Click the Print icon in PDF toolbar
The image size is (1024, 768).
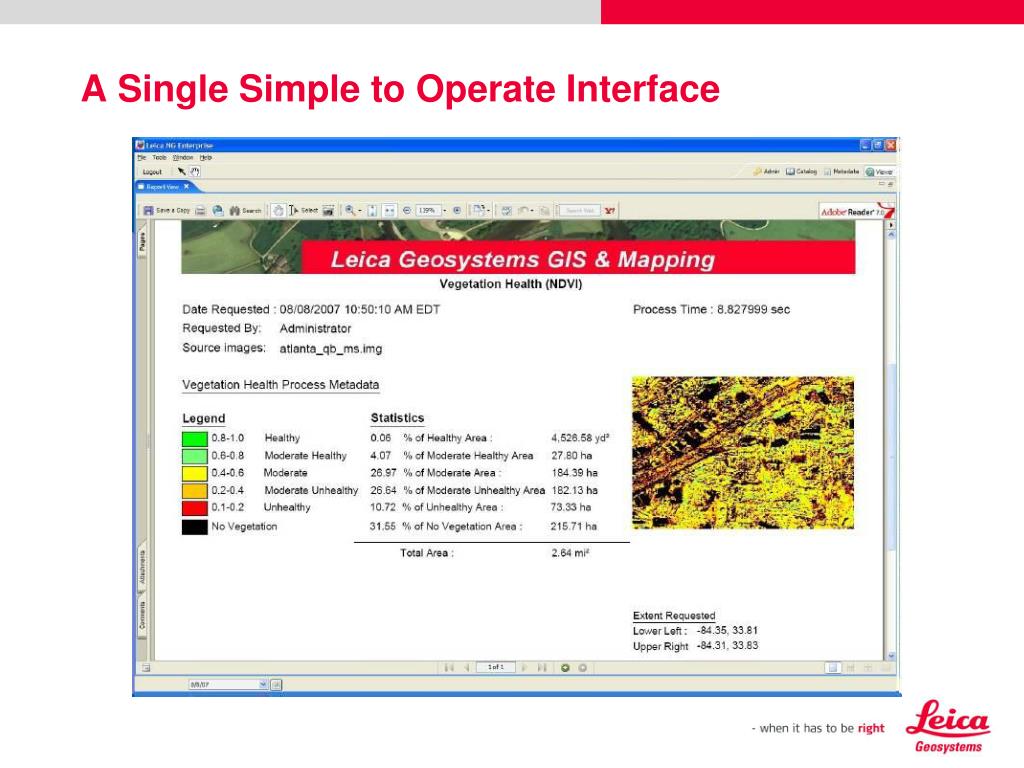tap(200, 210)
